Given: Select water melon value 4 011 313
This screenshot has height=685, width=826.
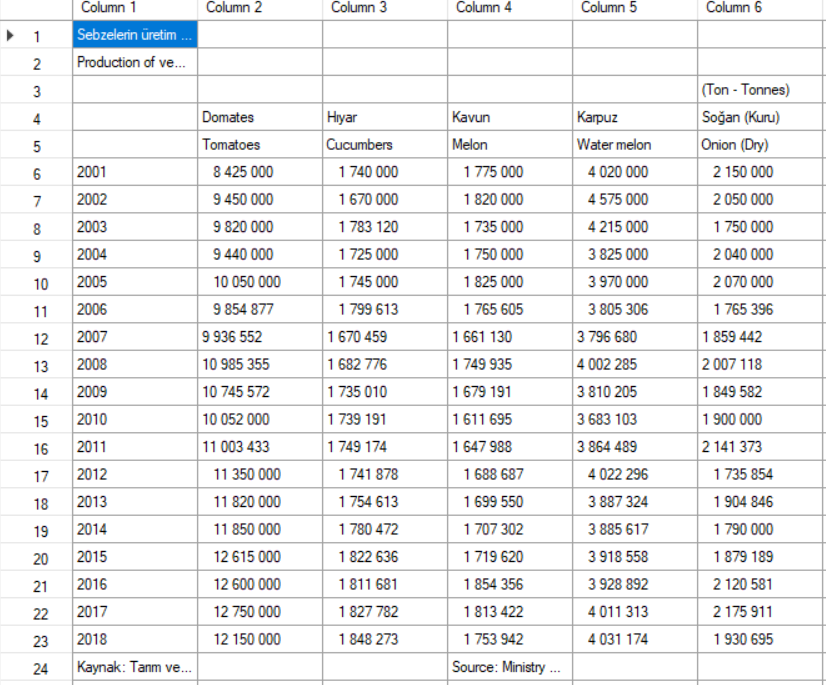Looking at the screenshot, I should click(x=634, y=611).
